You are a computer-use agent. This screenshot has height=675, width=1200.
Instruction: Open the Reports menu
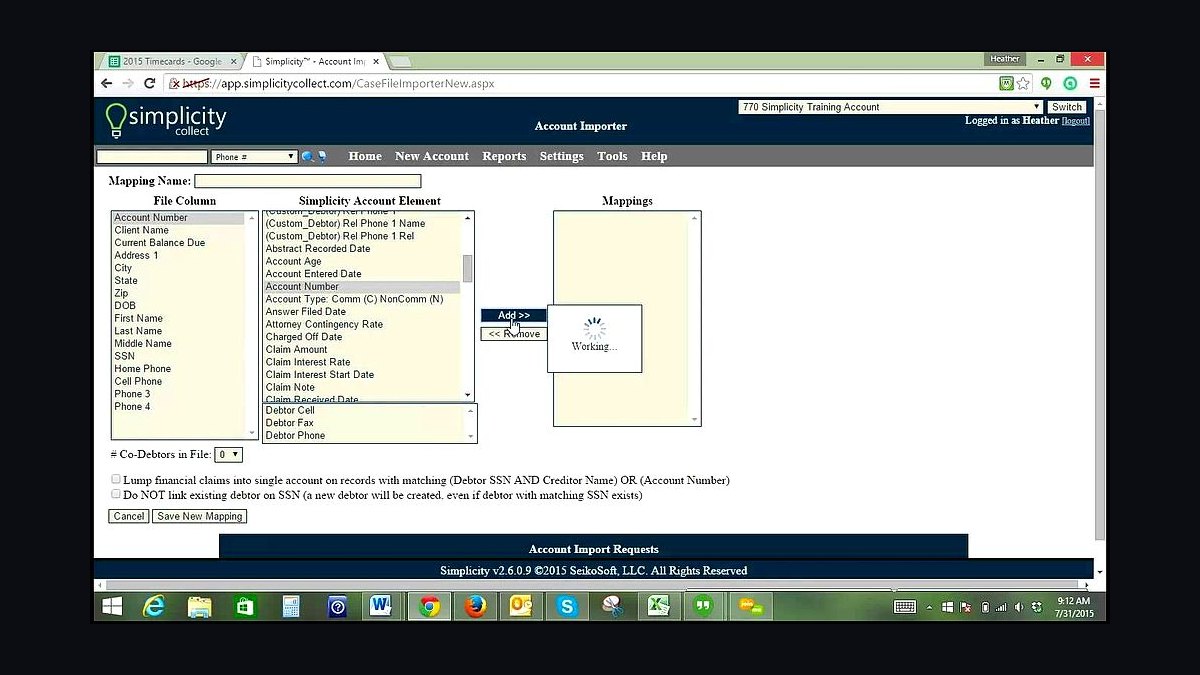(504, 156)
